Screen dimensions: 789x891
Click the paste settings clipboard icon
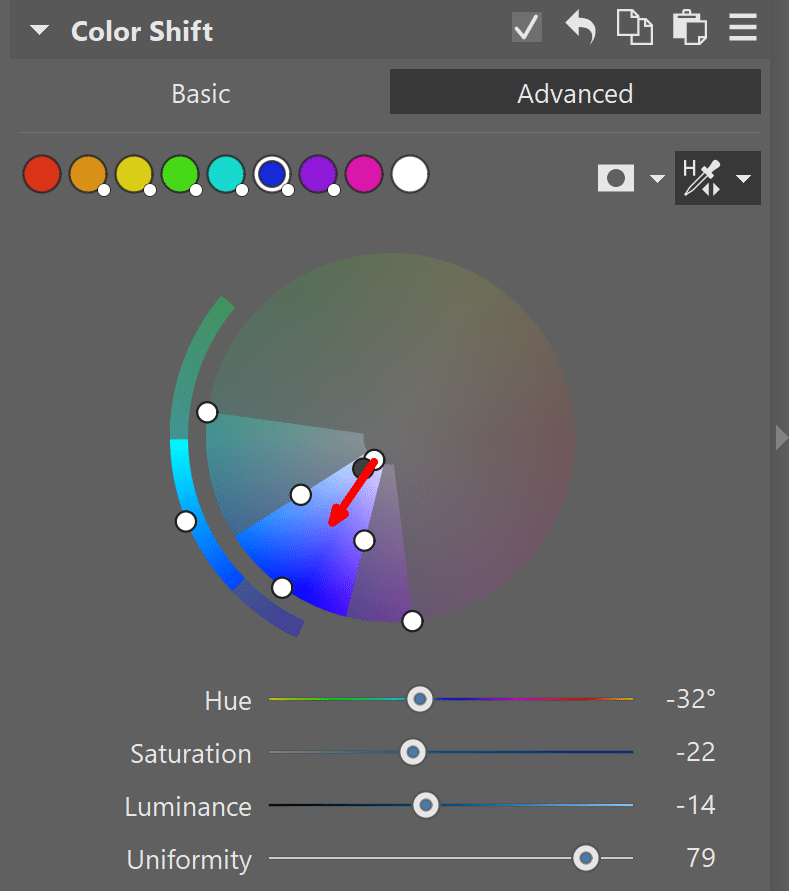[690, 27]
